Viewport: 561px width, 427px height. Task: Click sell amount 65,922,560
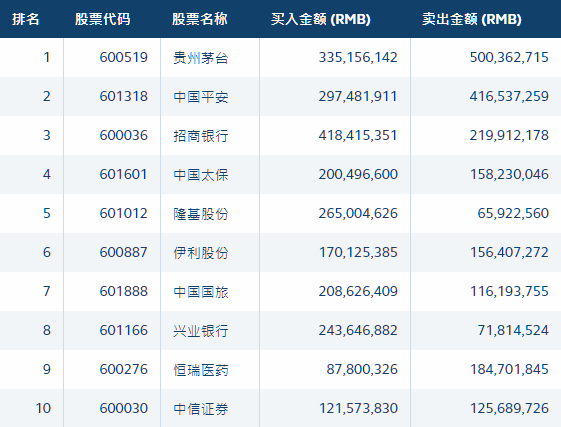coord(513,213)
